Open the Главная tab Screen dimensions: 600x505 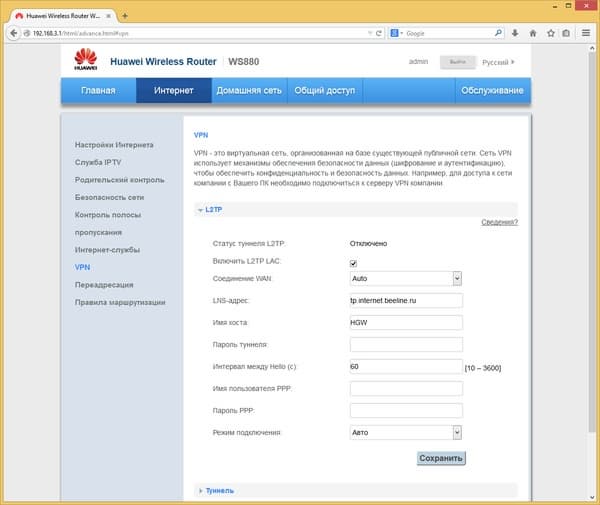click(x=98, y=91)
